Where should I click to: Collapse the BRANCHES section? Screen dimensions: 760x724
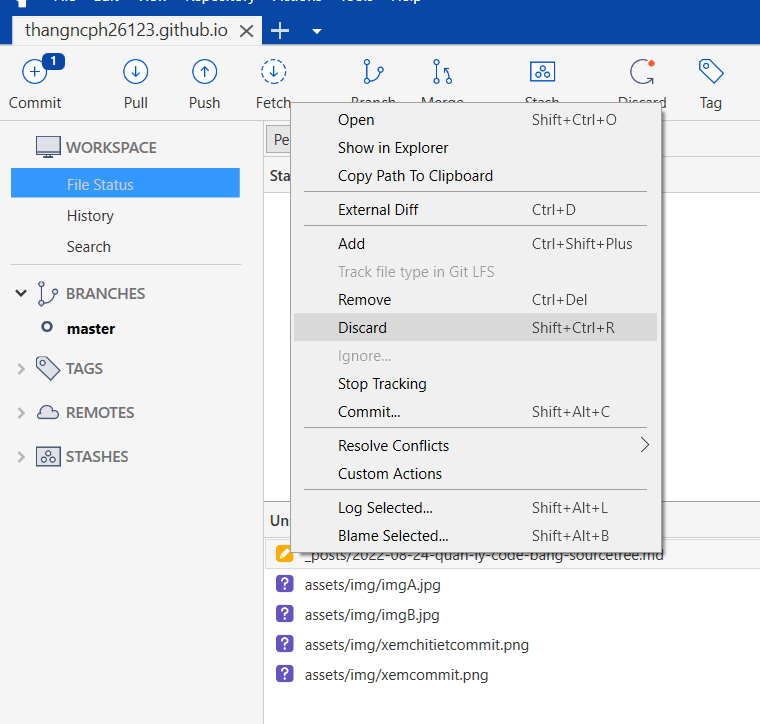click(21, 293)
